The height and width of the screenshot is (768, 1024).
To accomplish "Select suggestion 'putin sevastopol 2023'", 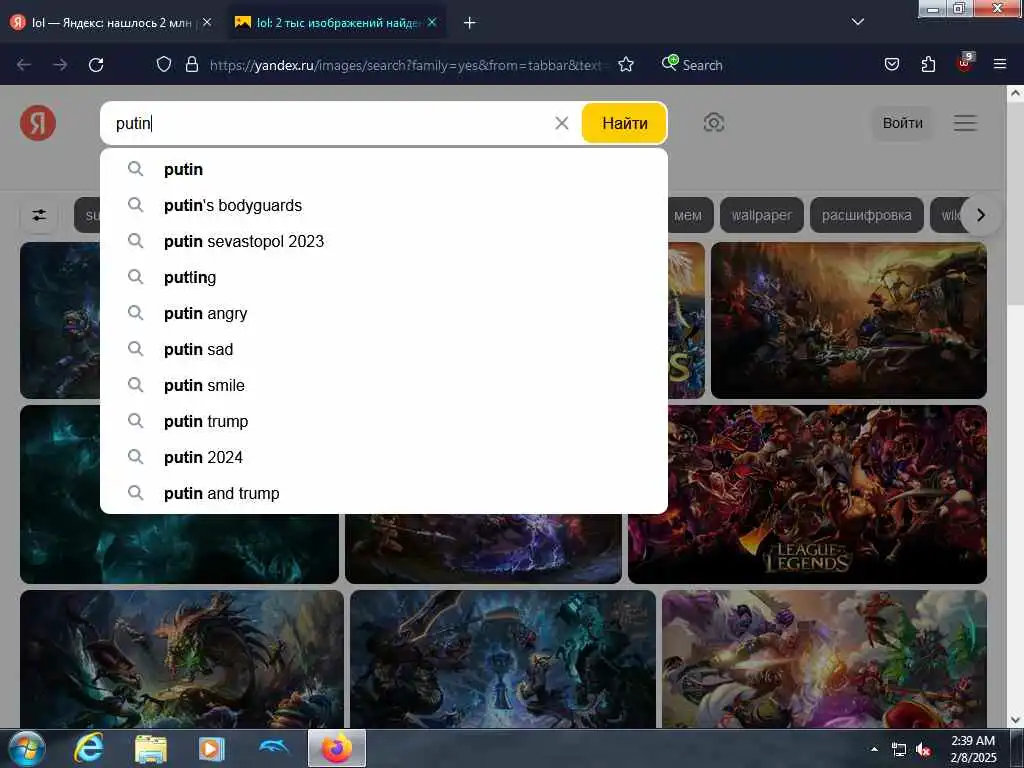I will pos(384,241).
